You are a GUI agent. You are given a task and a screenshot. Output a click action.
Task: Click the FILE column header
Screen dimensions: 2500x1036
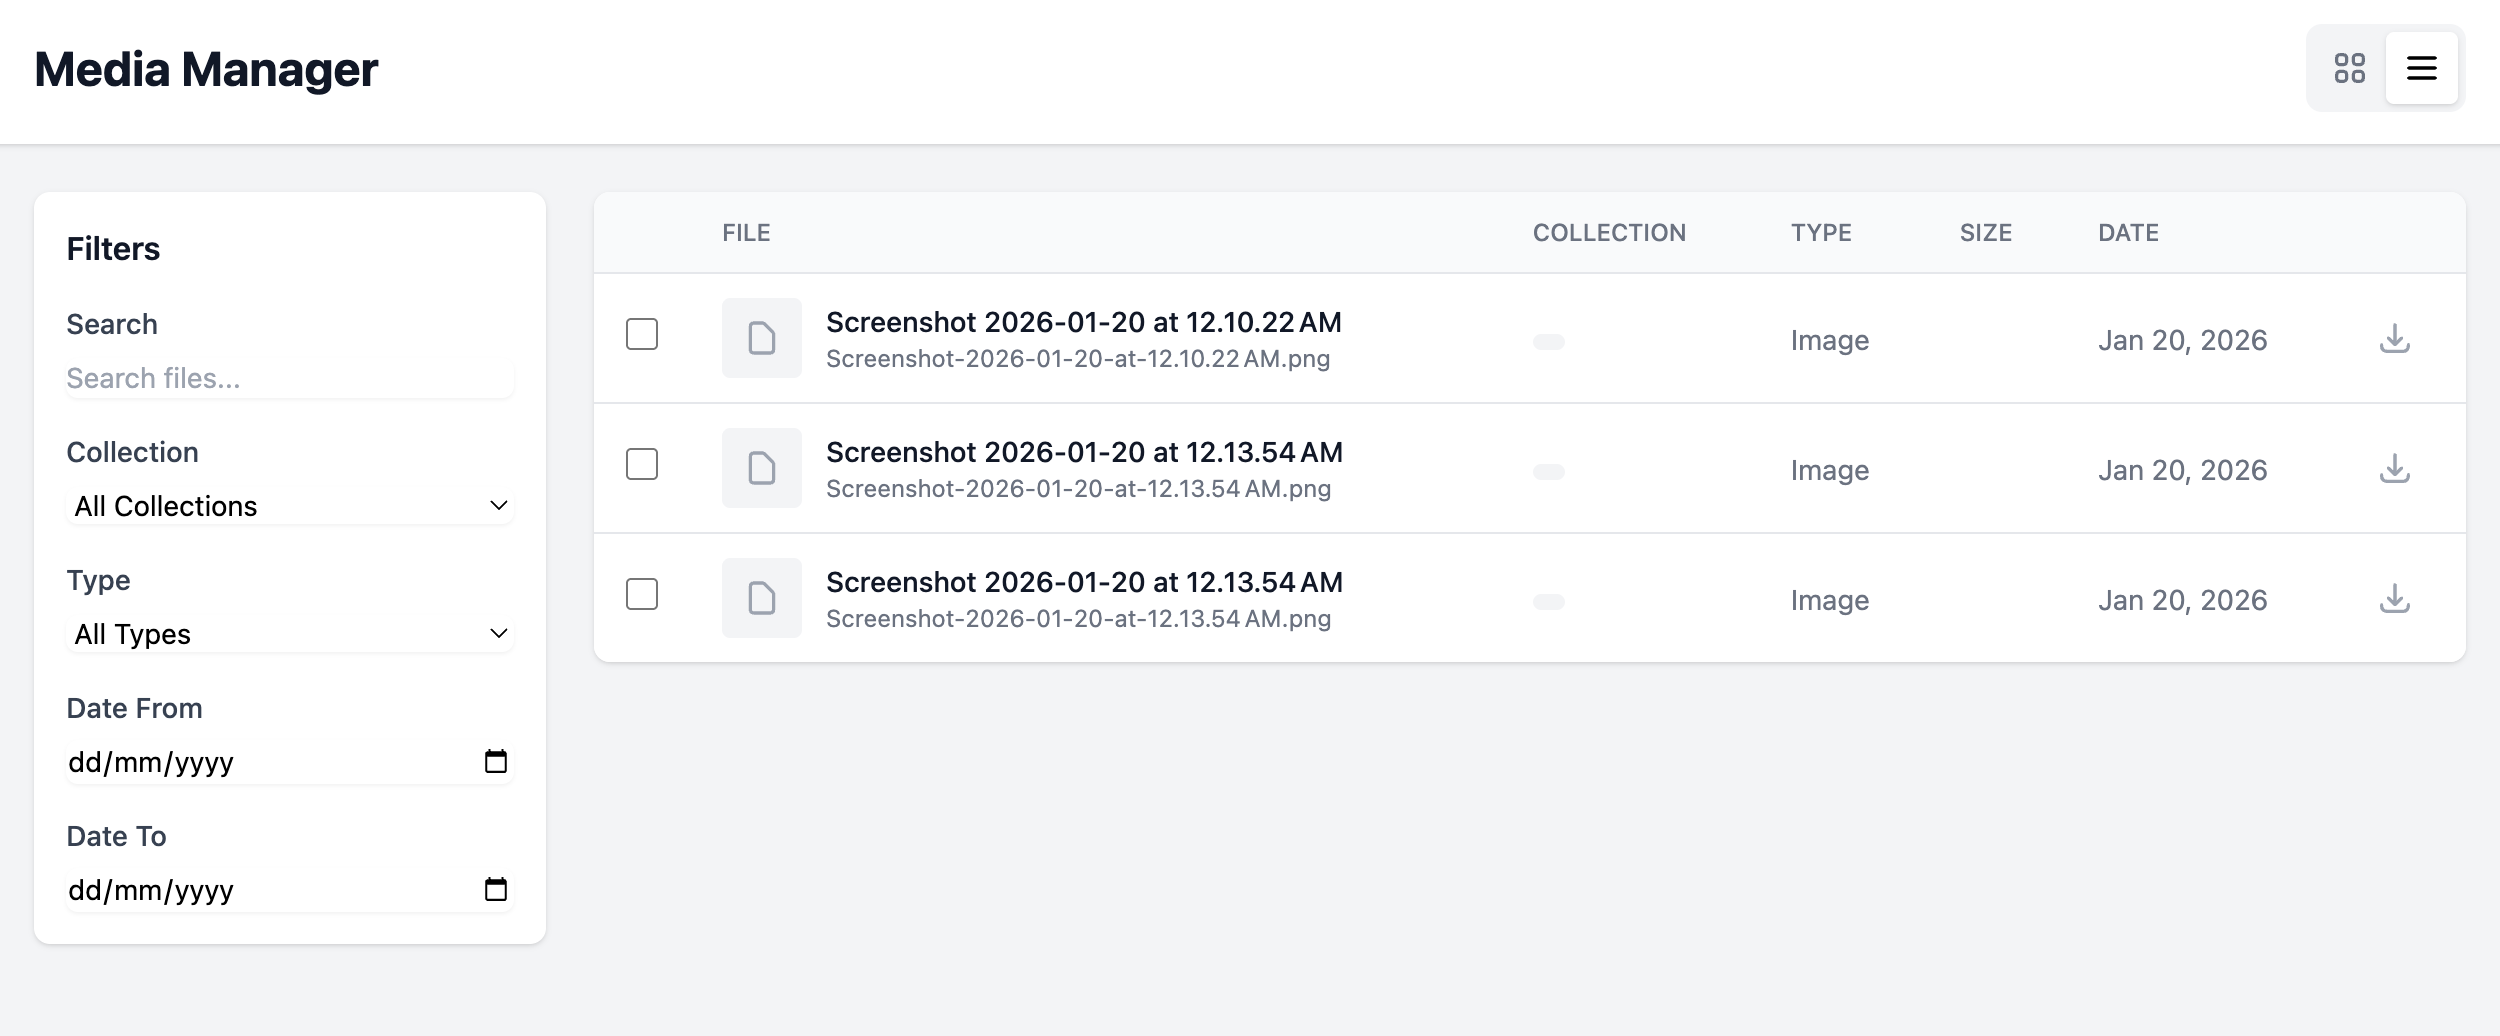click(746, 233)
